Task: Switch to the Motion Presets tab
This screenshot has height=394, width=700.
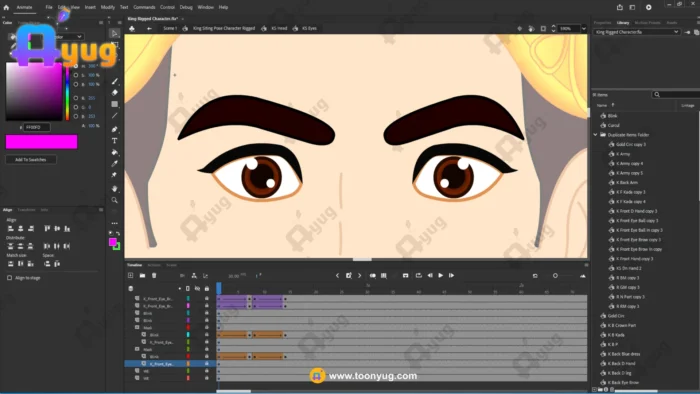Action: coord(647,23)
